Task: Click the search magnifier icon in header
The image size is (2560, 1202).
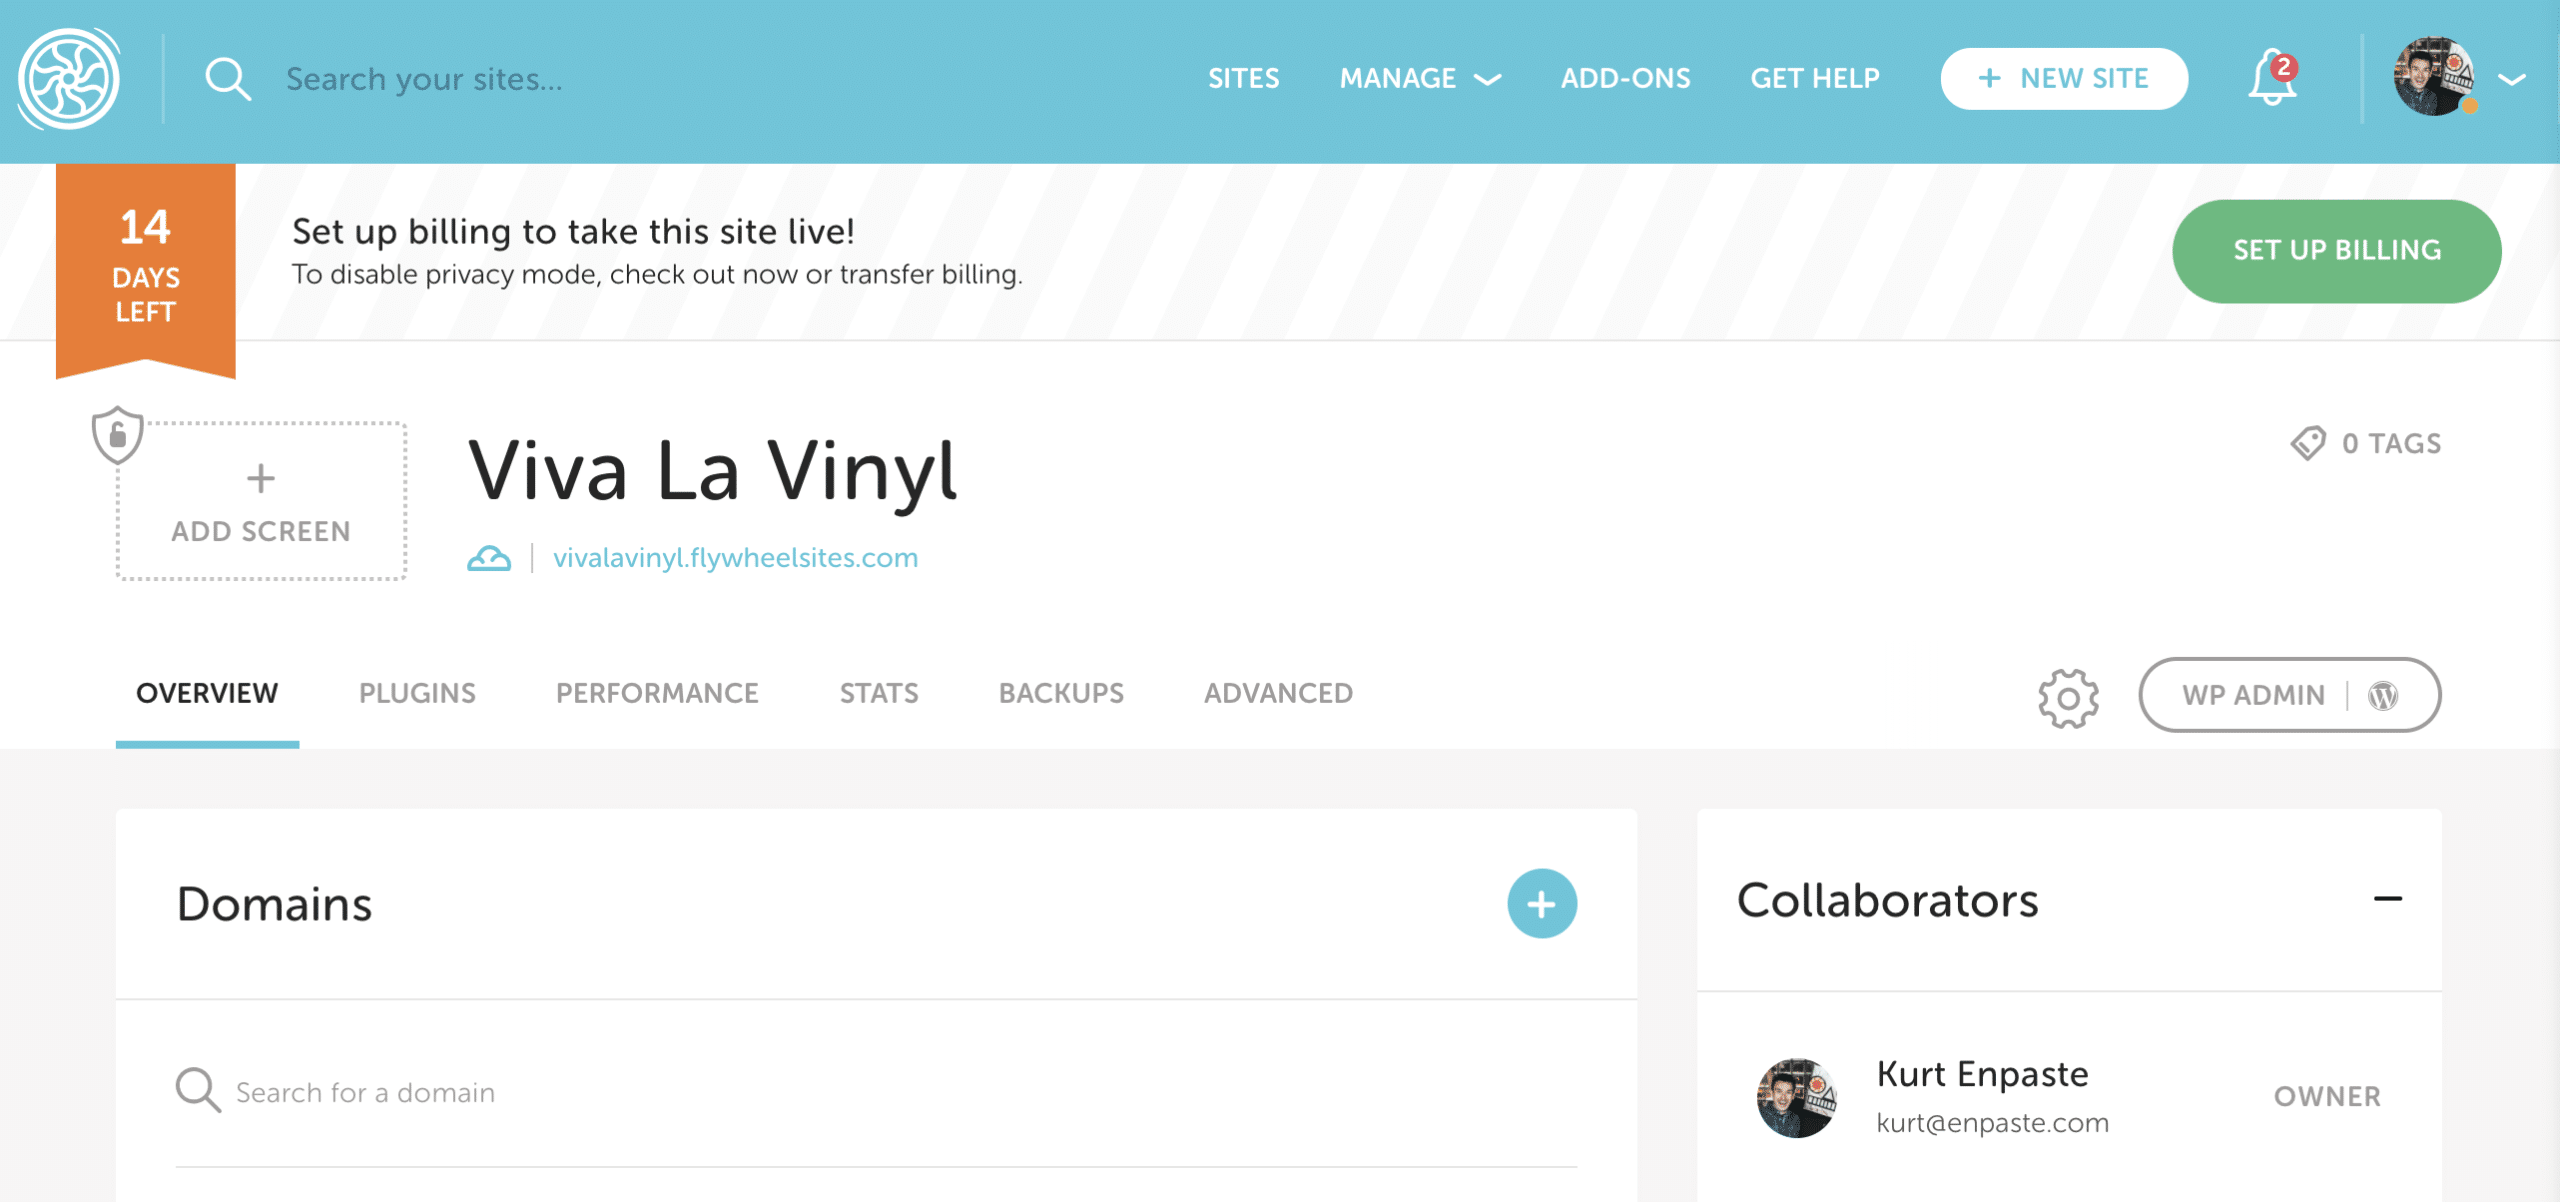Action: tap(227, 79)
